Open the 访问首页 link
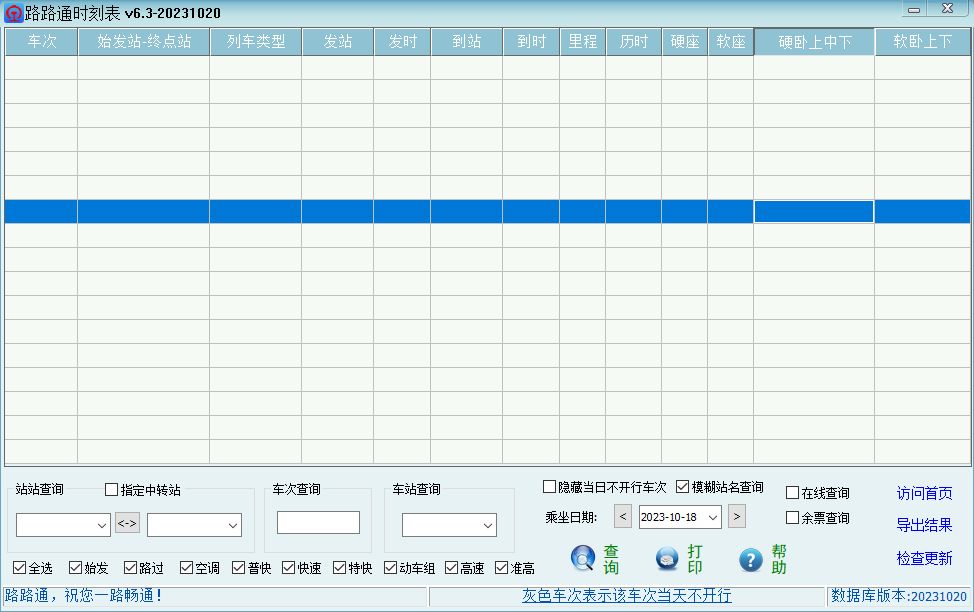The image size is (974, 612). [x=924, y=493]
